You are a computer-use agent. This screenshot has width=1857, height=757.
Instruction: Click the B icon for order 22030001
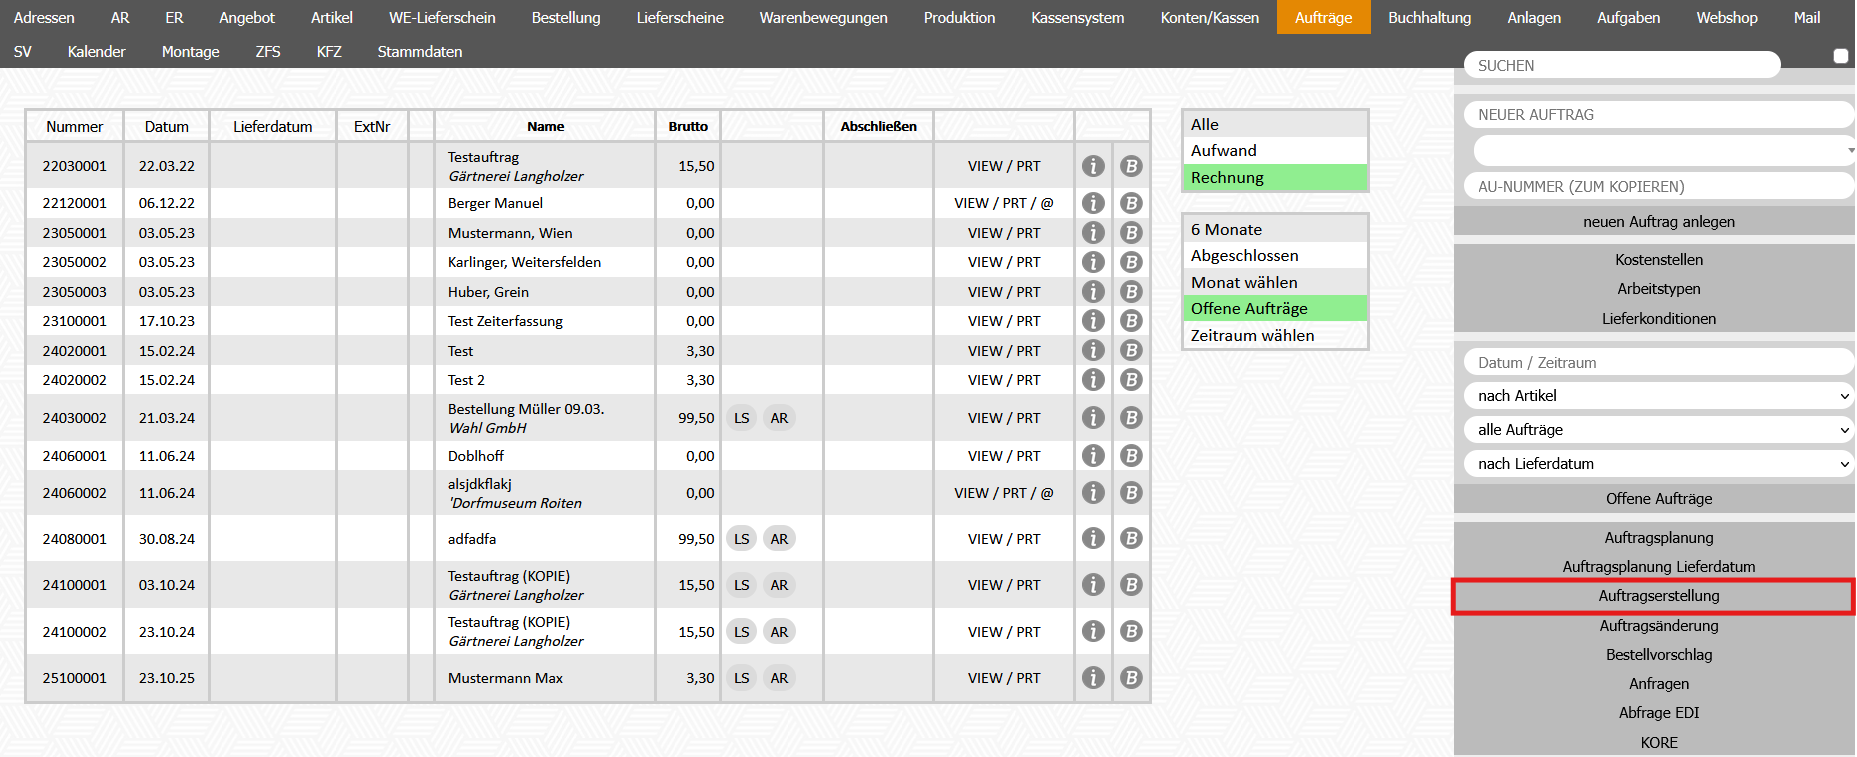pyautogui.click(x=1131, y=166)
